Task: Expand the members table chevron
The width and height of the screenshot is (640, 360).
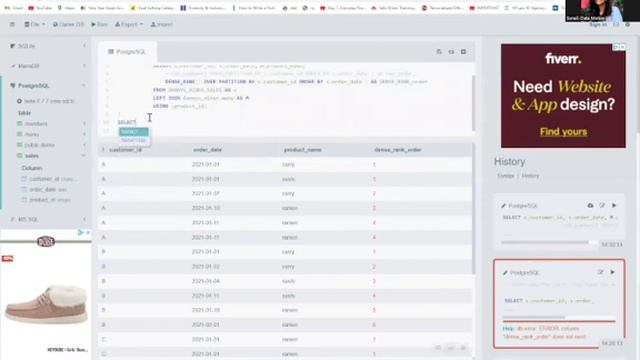Action: [84, 123]
